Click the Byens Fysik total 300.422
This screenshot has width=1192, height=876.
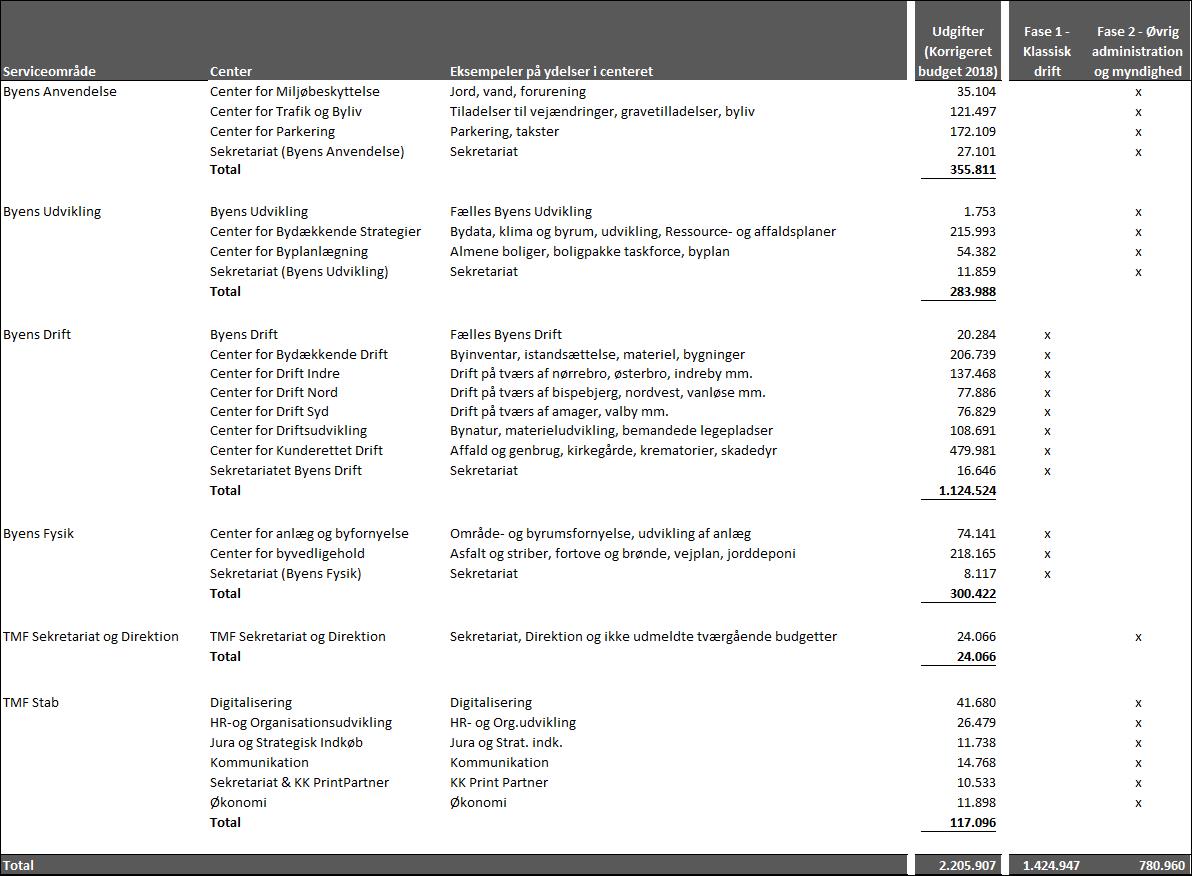973,593
